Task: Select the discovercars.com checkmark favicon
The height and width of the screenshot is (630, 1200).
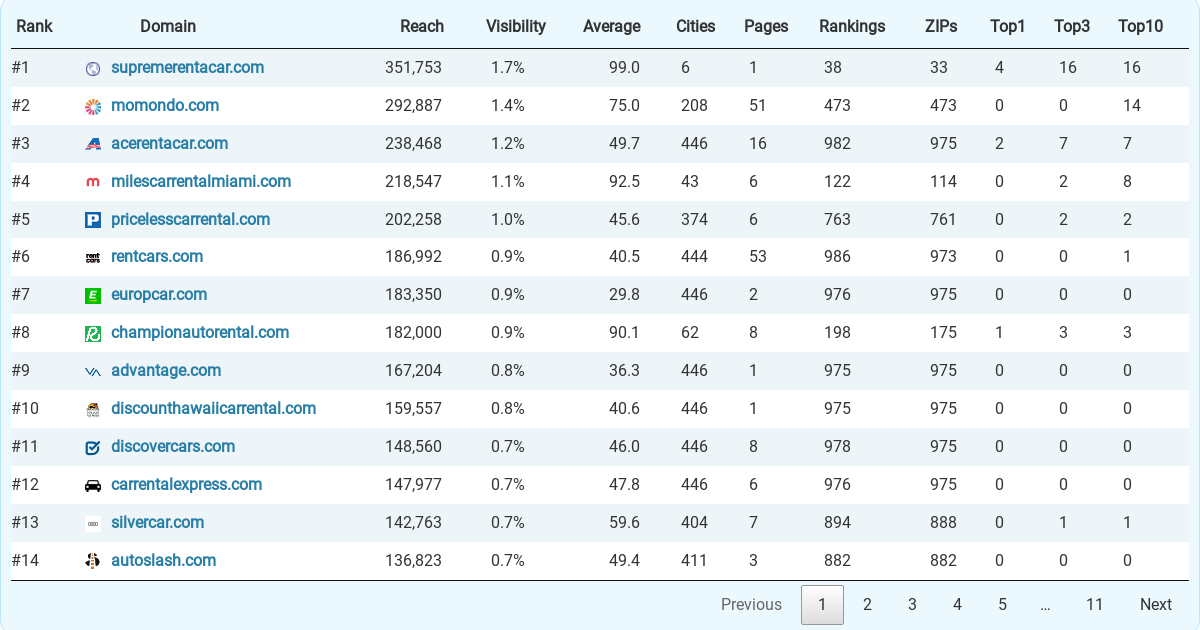Action: (93, 446)
